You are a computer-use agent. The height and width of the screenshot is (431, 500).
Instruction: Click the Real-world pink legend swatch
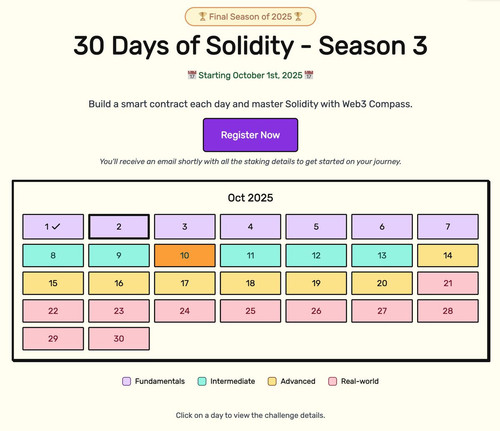coord(333,381)
